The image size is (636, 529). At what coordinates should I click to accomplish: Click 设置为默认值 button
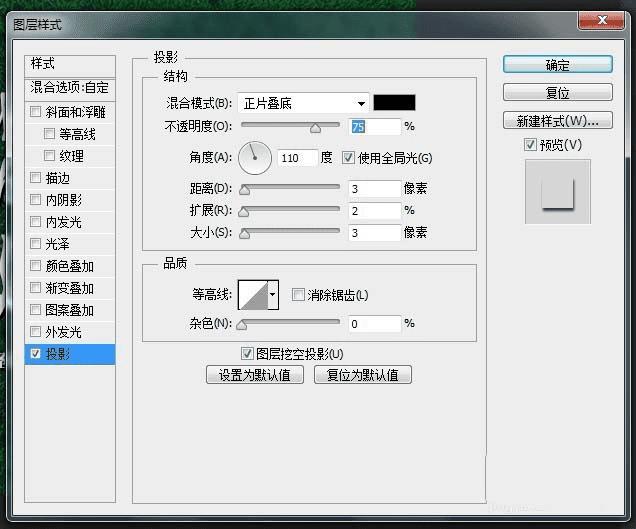pyautogui.click(x=255, y=374)
